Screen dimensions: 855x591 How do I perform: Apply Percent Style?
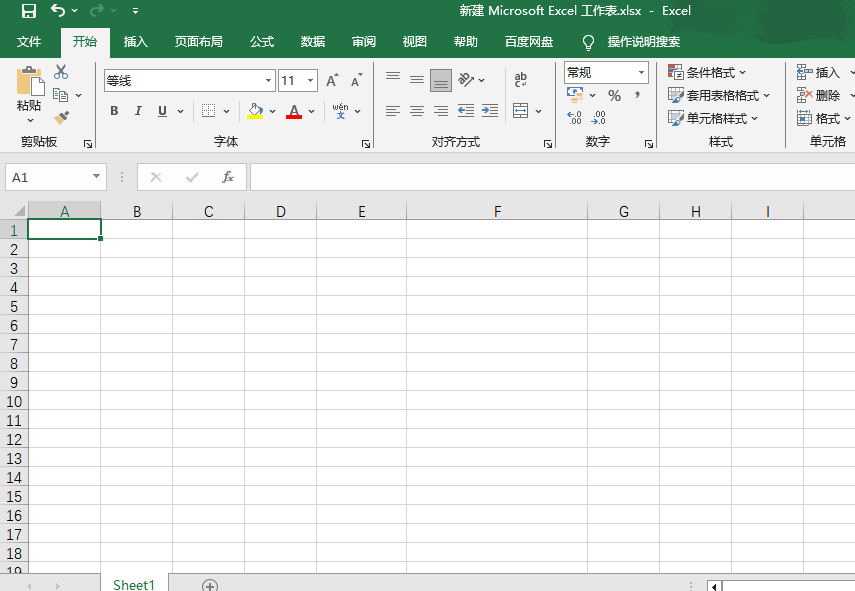click(x=615, y=95)
